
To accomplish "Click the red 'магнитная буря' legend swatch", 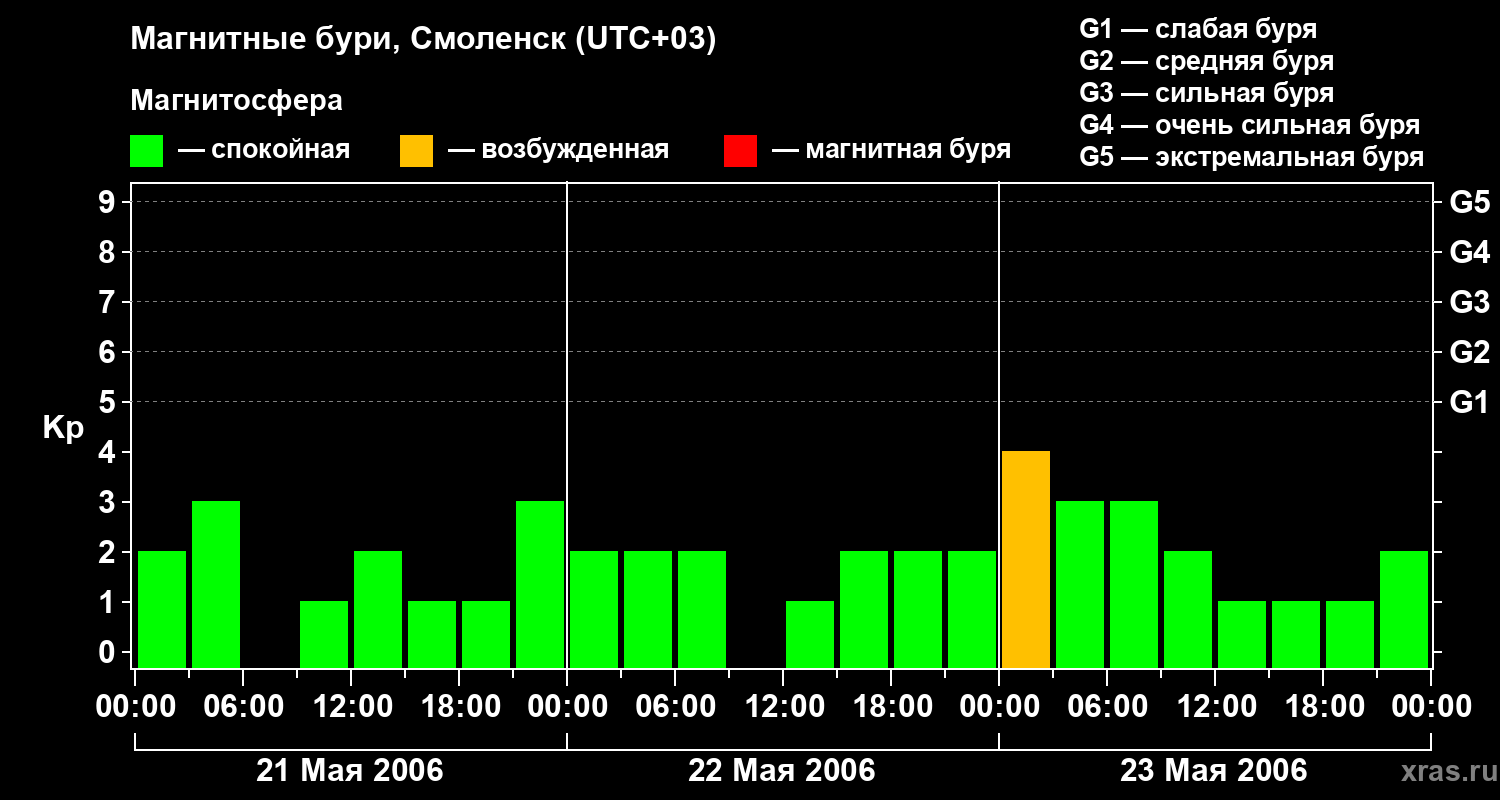I will [740, 150].
